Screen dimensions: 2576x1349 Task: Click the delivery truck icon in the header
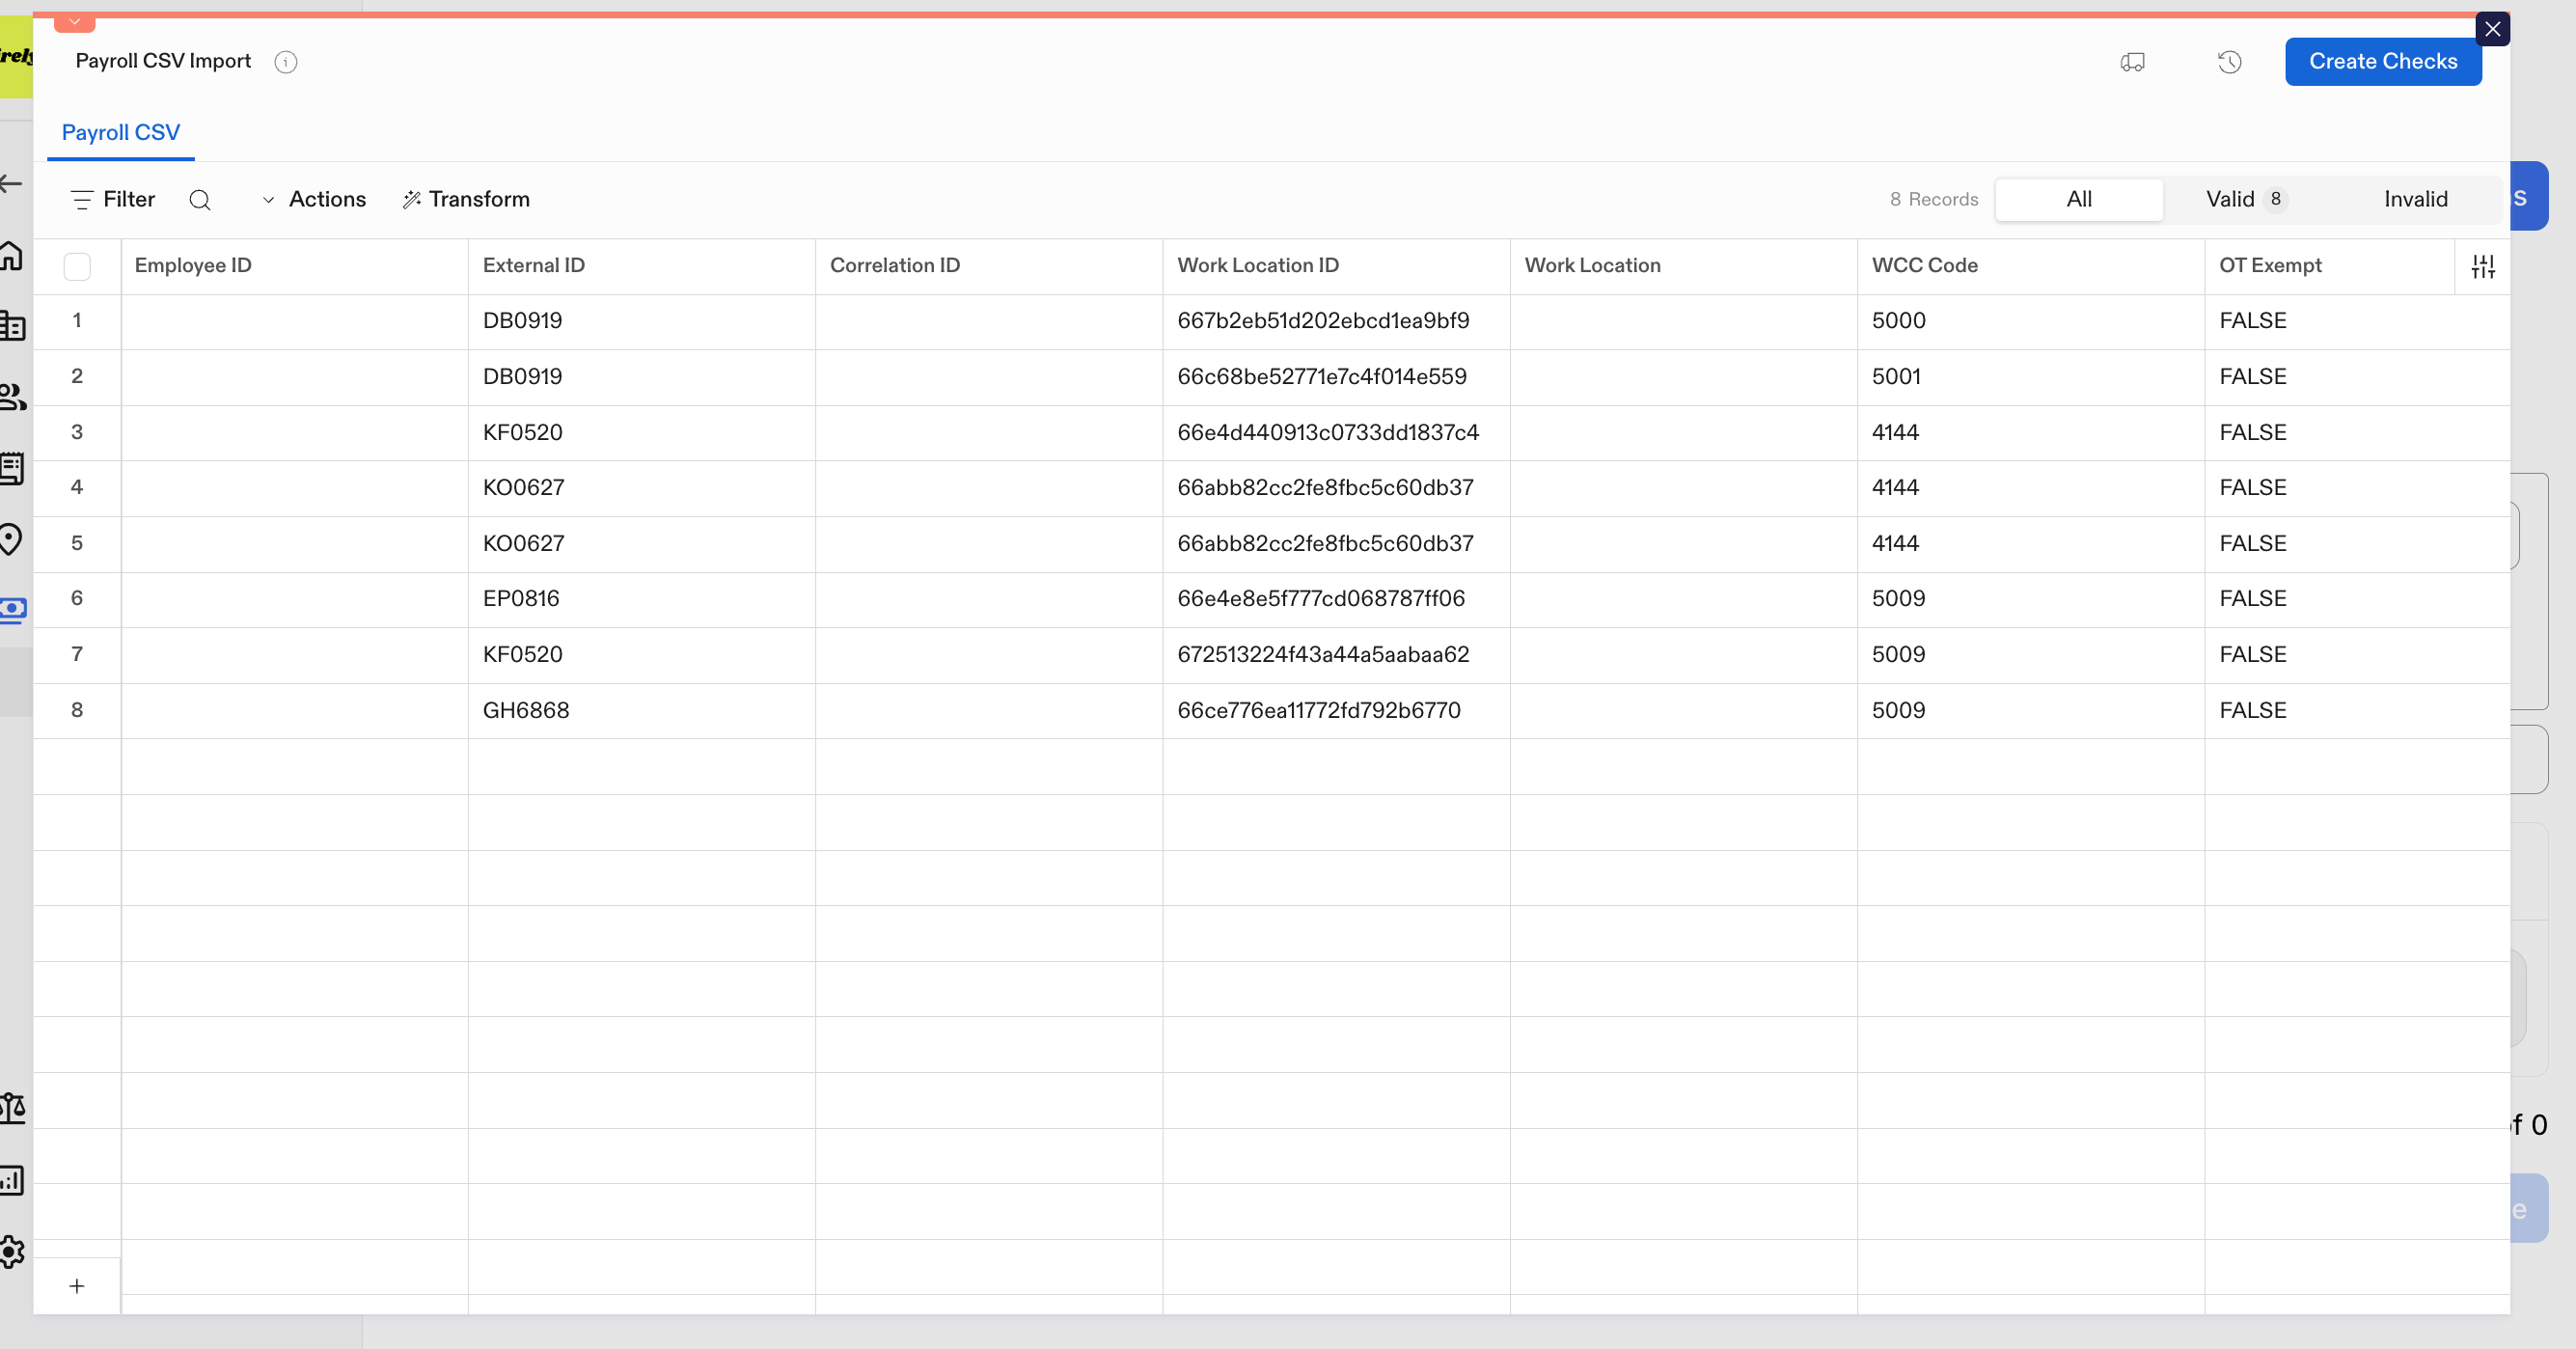coord(2132,62)
